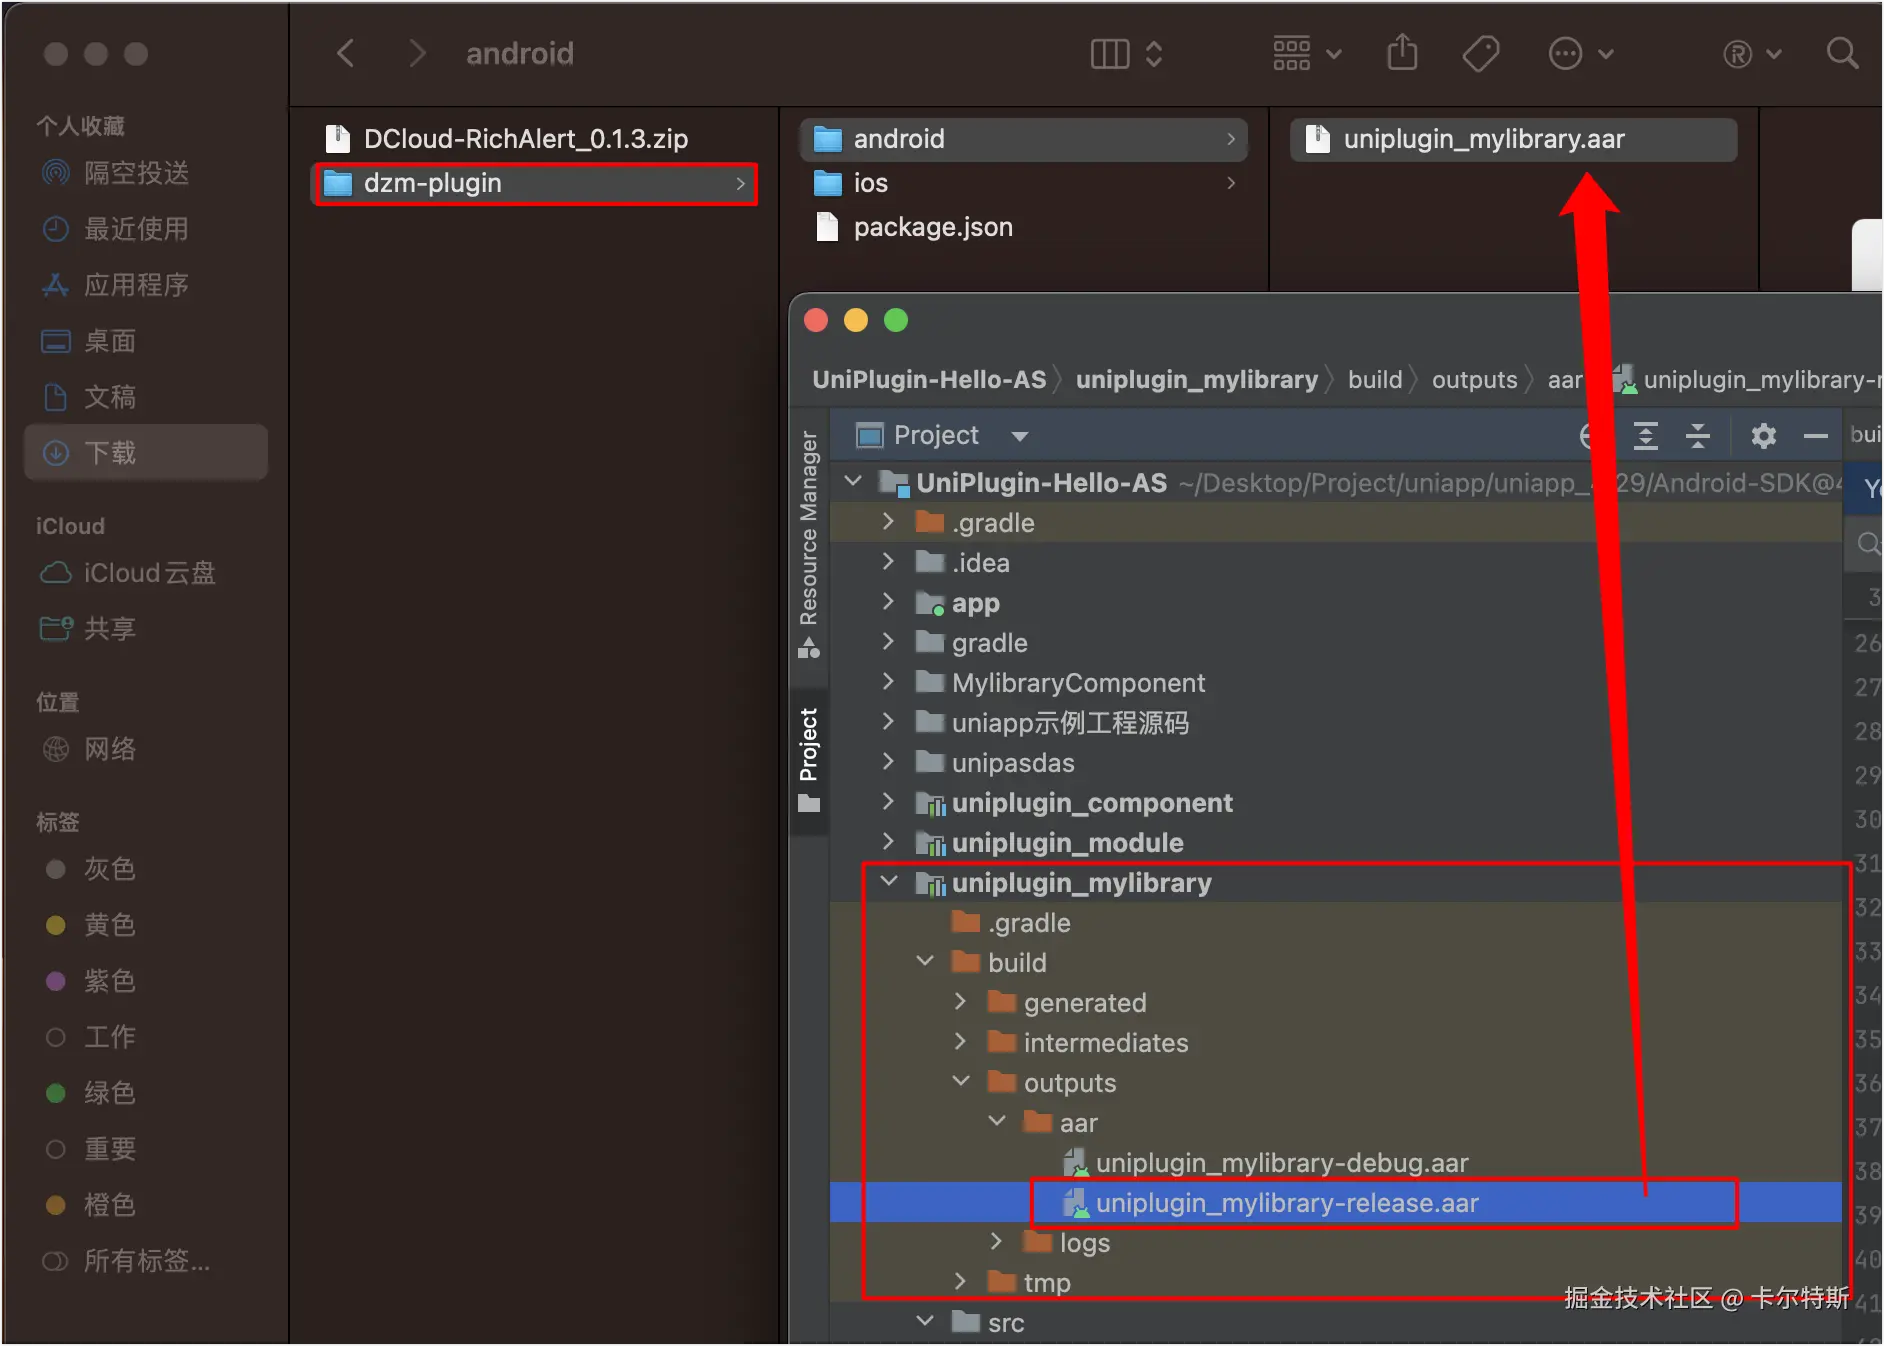Screen dimensions: 1884x1346
Task: Expand app module folder
Action: click(888, 602)
